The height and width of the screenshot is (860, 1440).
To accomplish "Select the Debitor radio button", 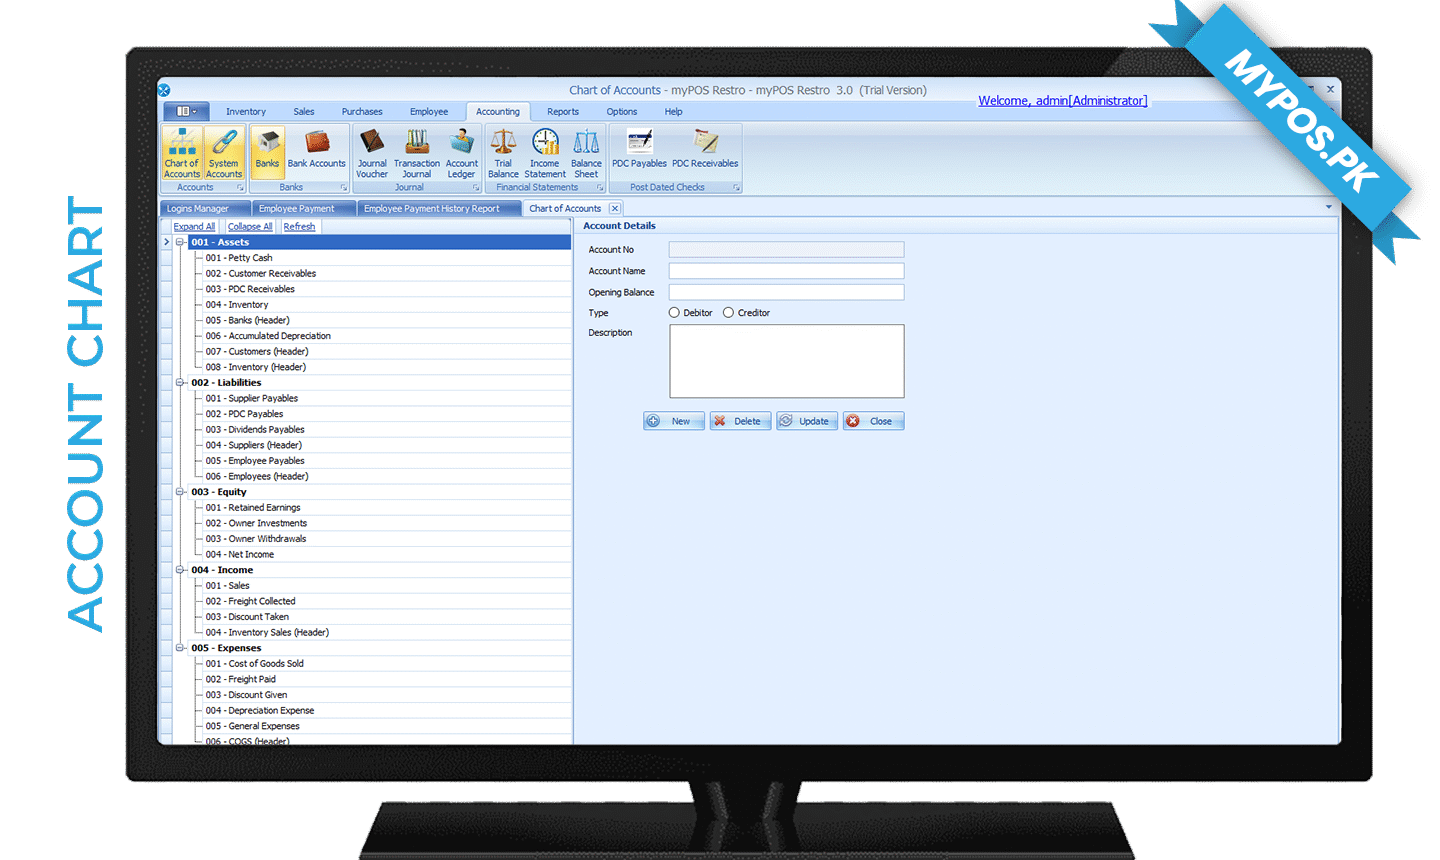I will pyautogui.click(x=674, y=313).
